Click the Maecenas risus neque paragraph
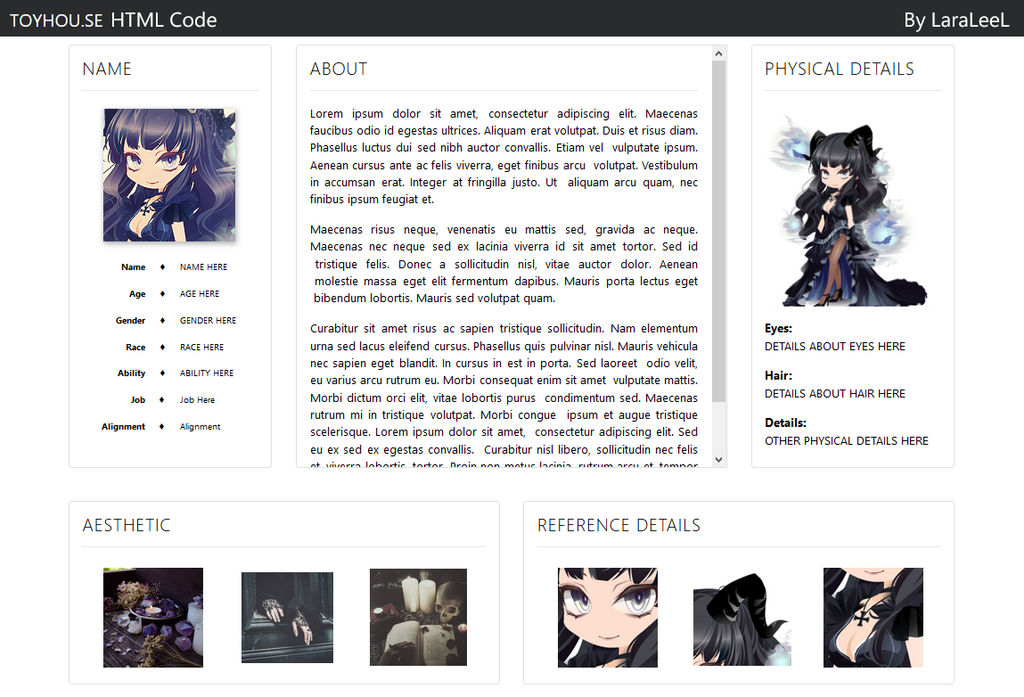The height and width of the screenshot is (697, 1024). coord(504,264)
